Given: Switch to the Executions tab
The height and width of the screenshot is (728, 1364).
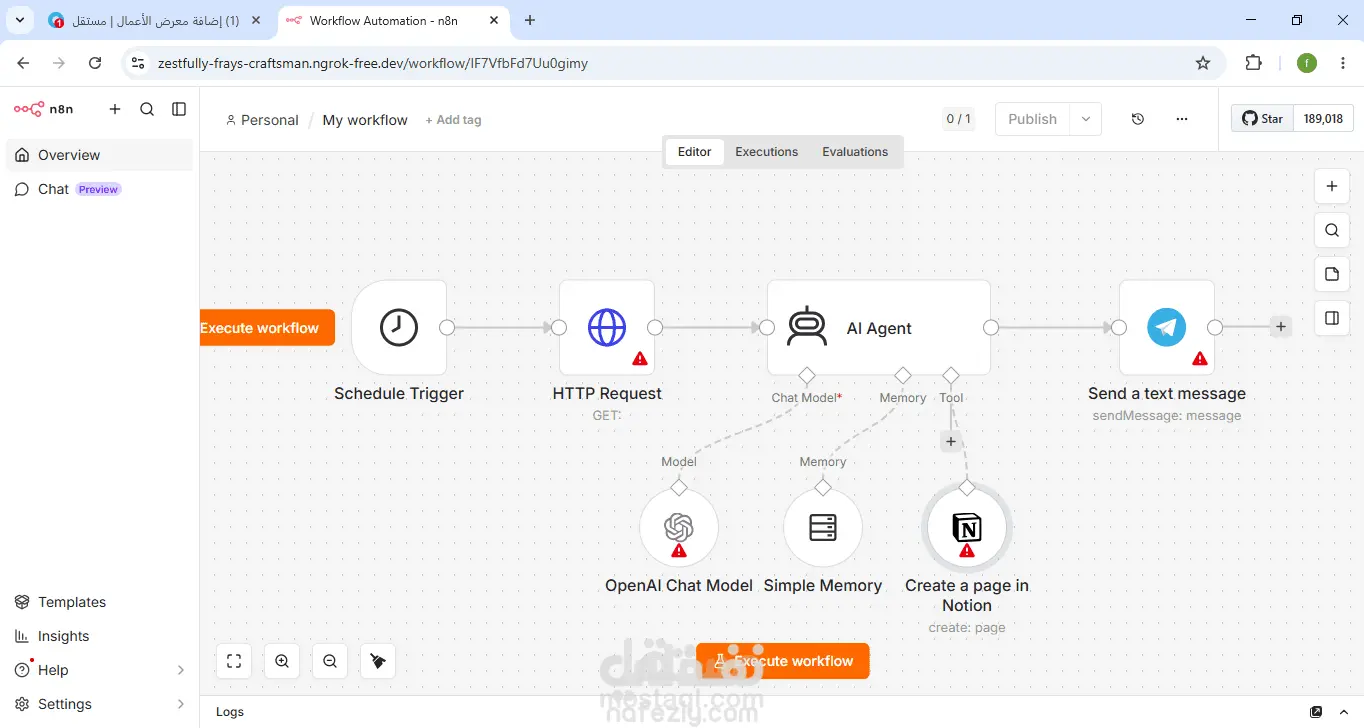Looking at the screenshot, I should click(767, 152).
